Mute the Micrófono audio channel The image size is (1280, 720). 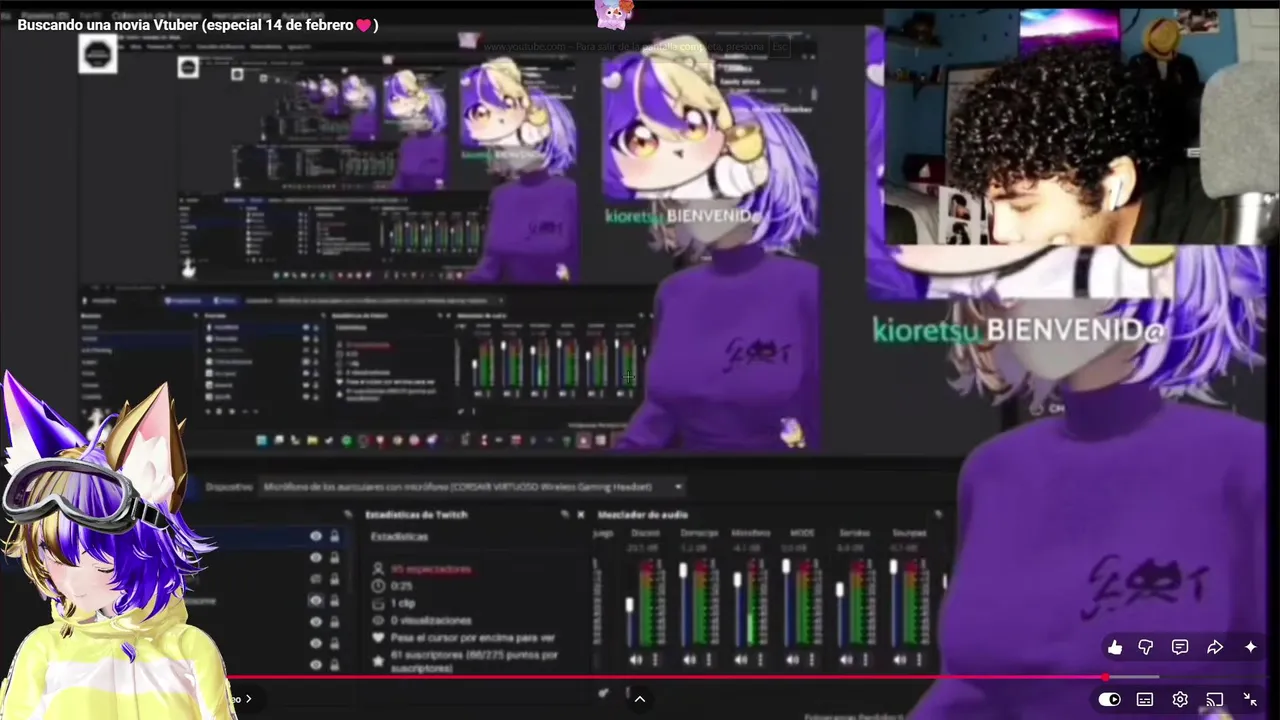741,660
